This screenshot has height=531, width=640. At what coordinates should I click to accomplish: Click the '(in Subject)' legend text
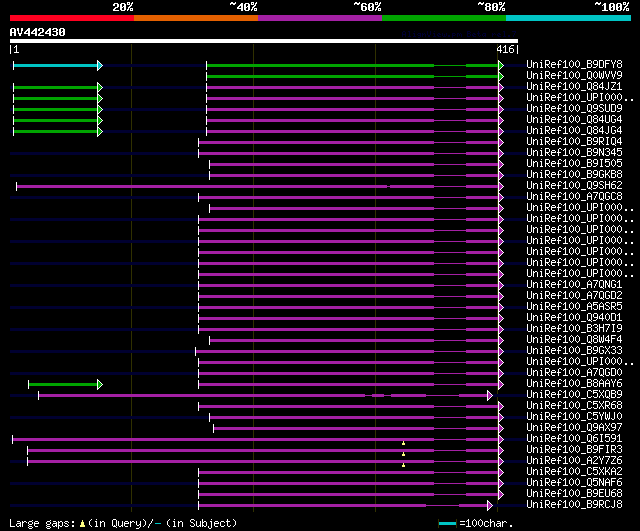pos(202,523)
